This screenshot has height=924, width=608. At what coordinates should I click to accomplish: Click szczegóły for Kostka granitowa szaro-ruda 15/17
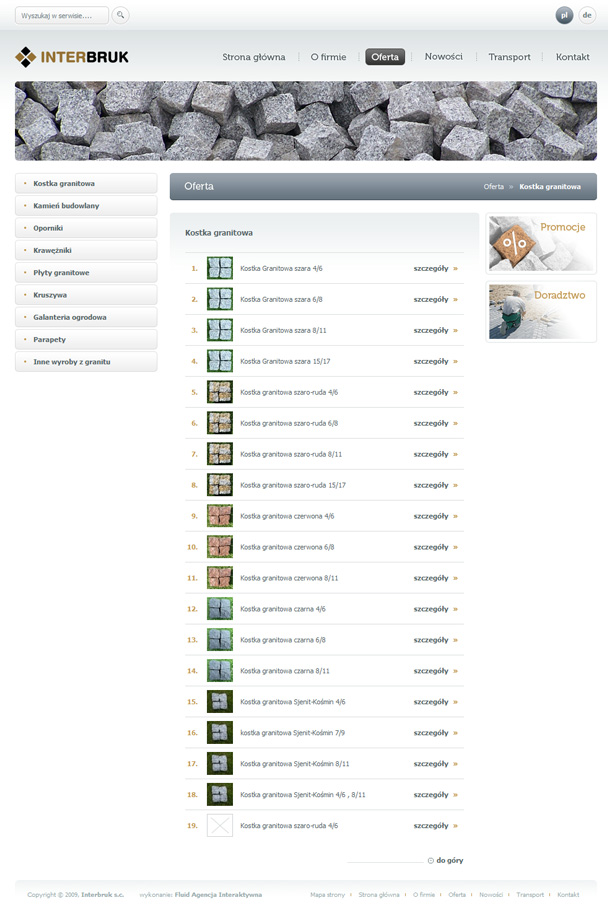tap(435, 485)
